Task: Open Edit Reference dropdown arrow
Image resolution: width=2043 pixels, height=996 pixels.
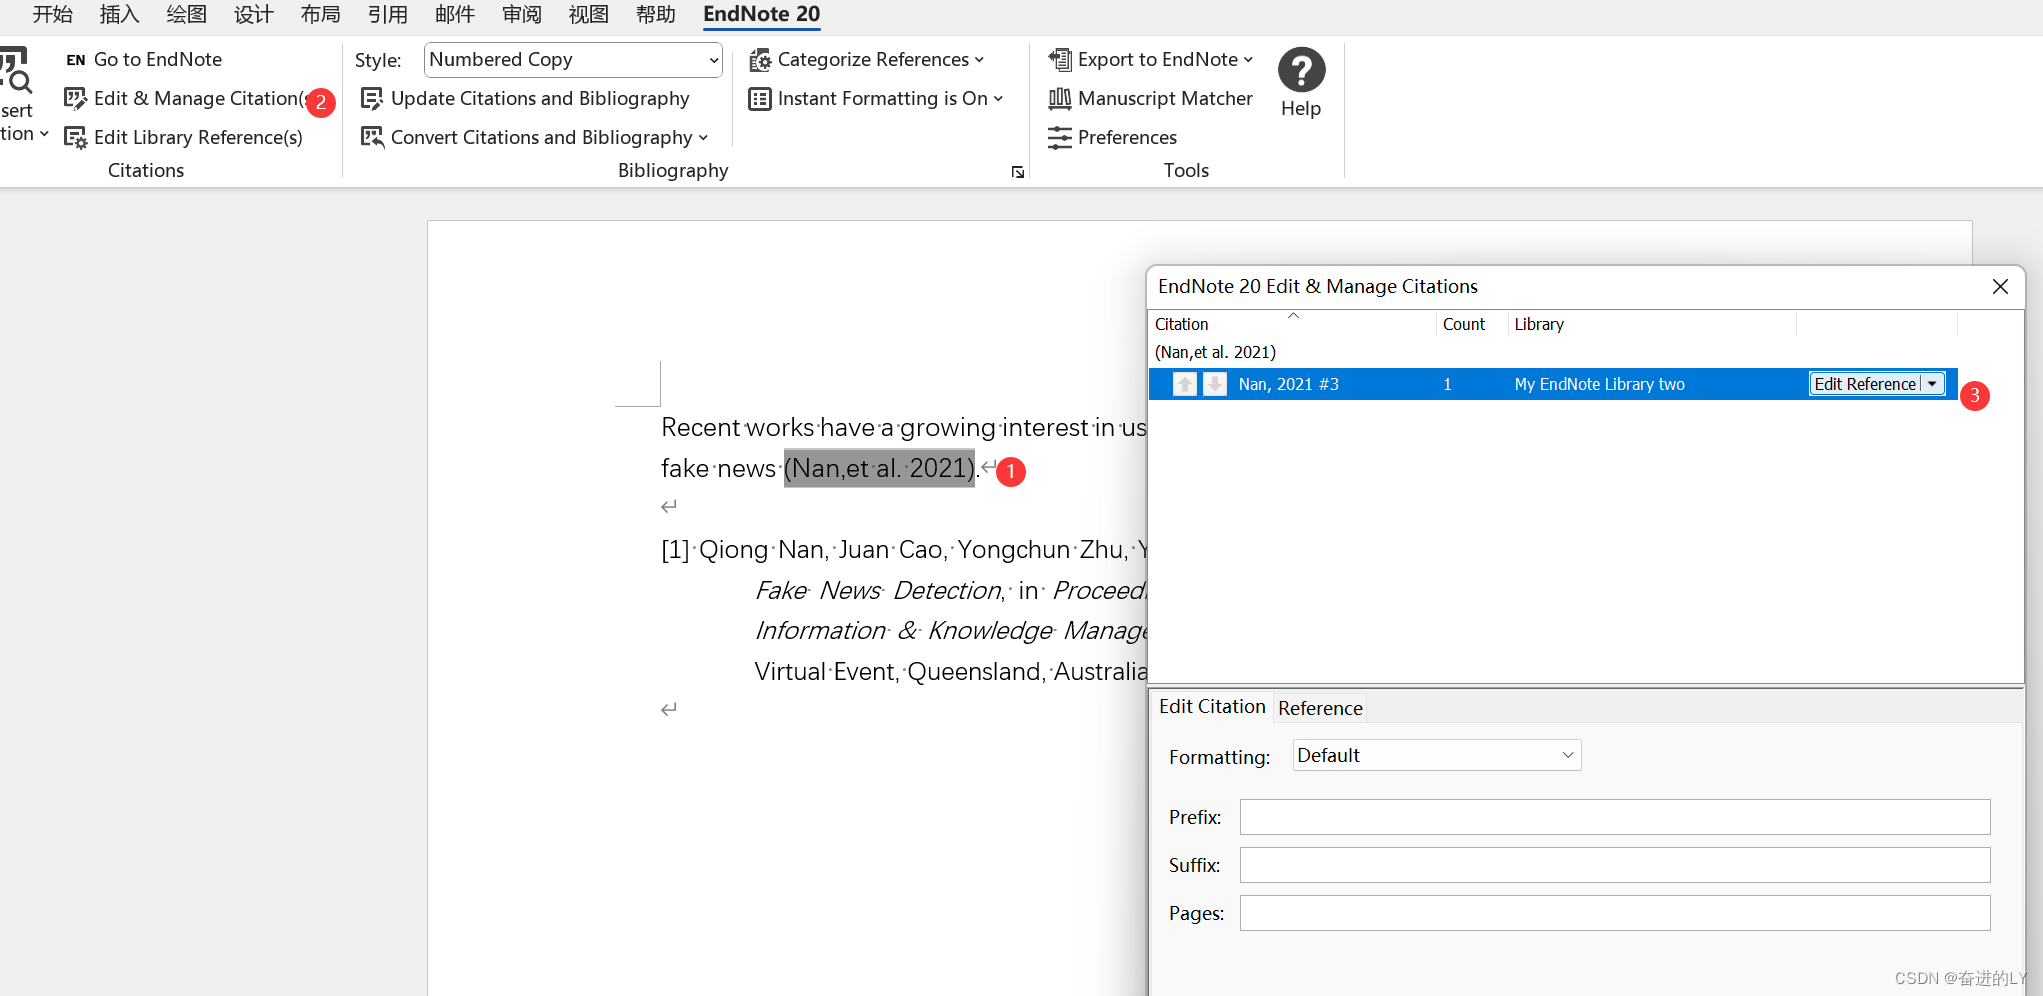Action: (1932, 384)
